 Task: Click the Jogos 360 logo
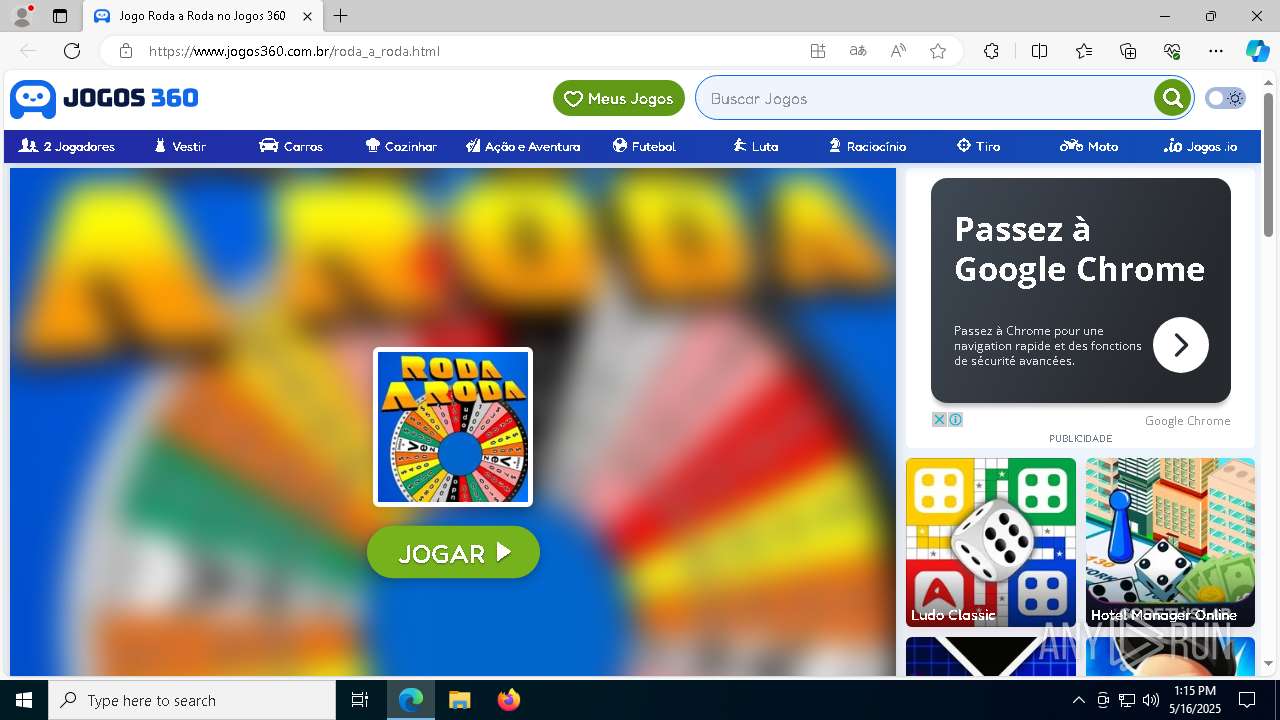(104, 98)
